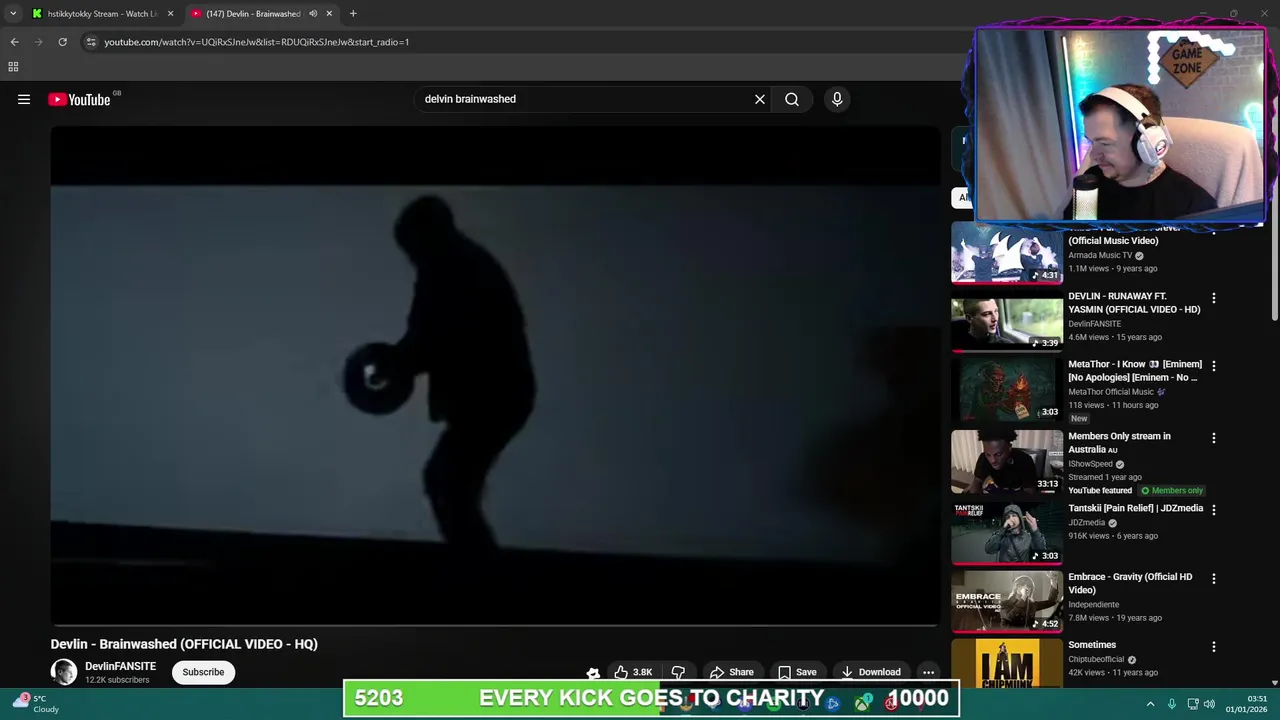Screen dimensions: 1280x720
Task: Open options menu for MetaThor video
Action: click(x=1214, y=366)
